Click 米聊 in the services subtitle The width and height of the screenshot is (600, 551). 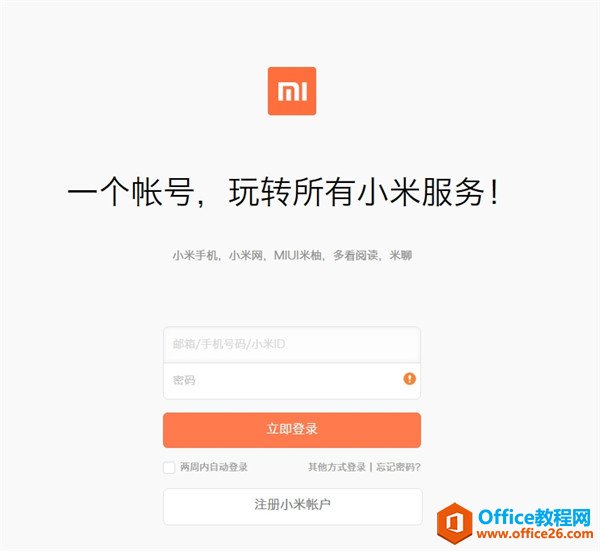tap(400, 255)
